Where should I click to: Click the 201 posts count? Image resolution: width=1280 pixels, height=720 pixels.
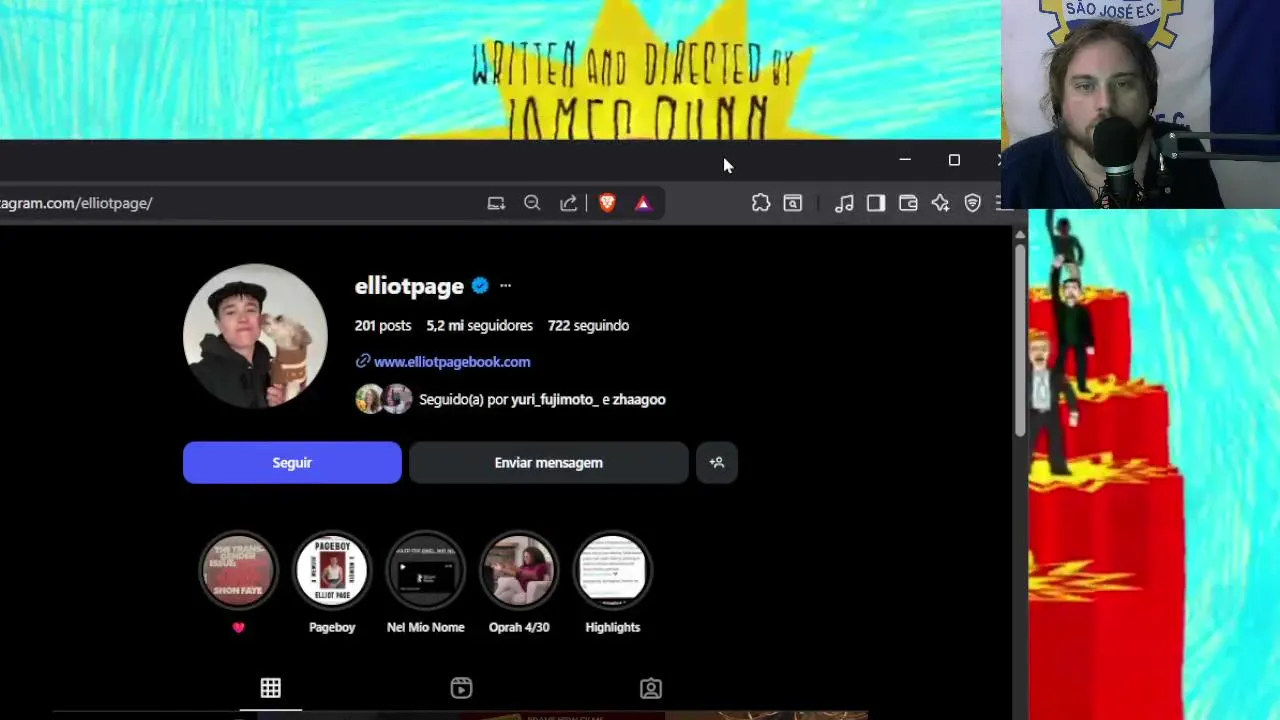click(383, 326)
